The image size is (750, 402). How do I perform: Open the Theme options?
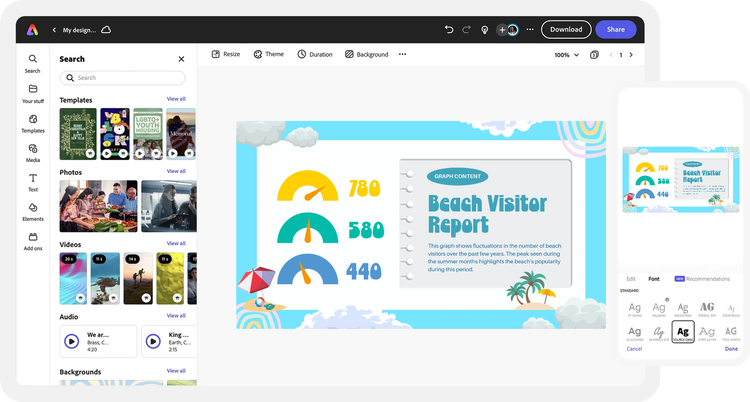(268, 54)
